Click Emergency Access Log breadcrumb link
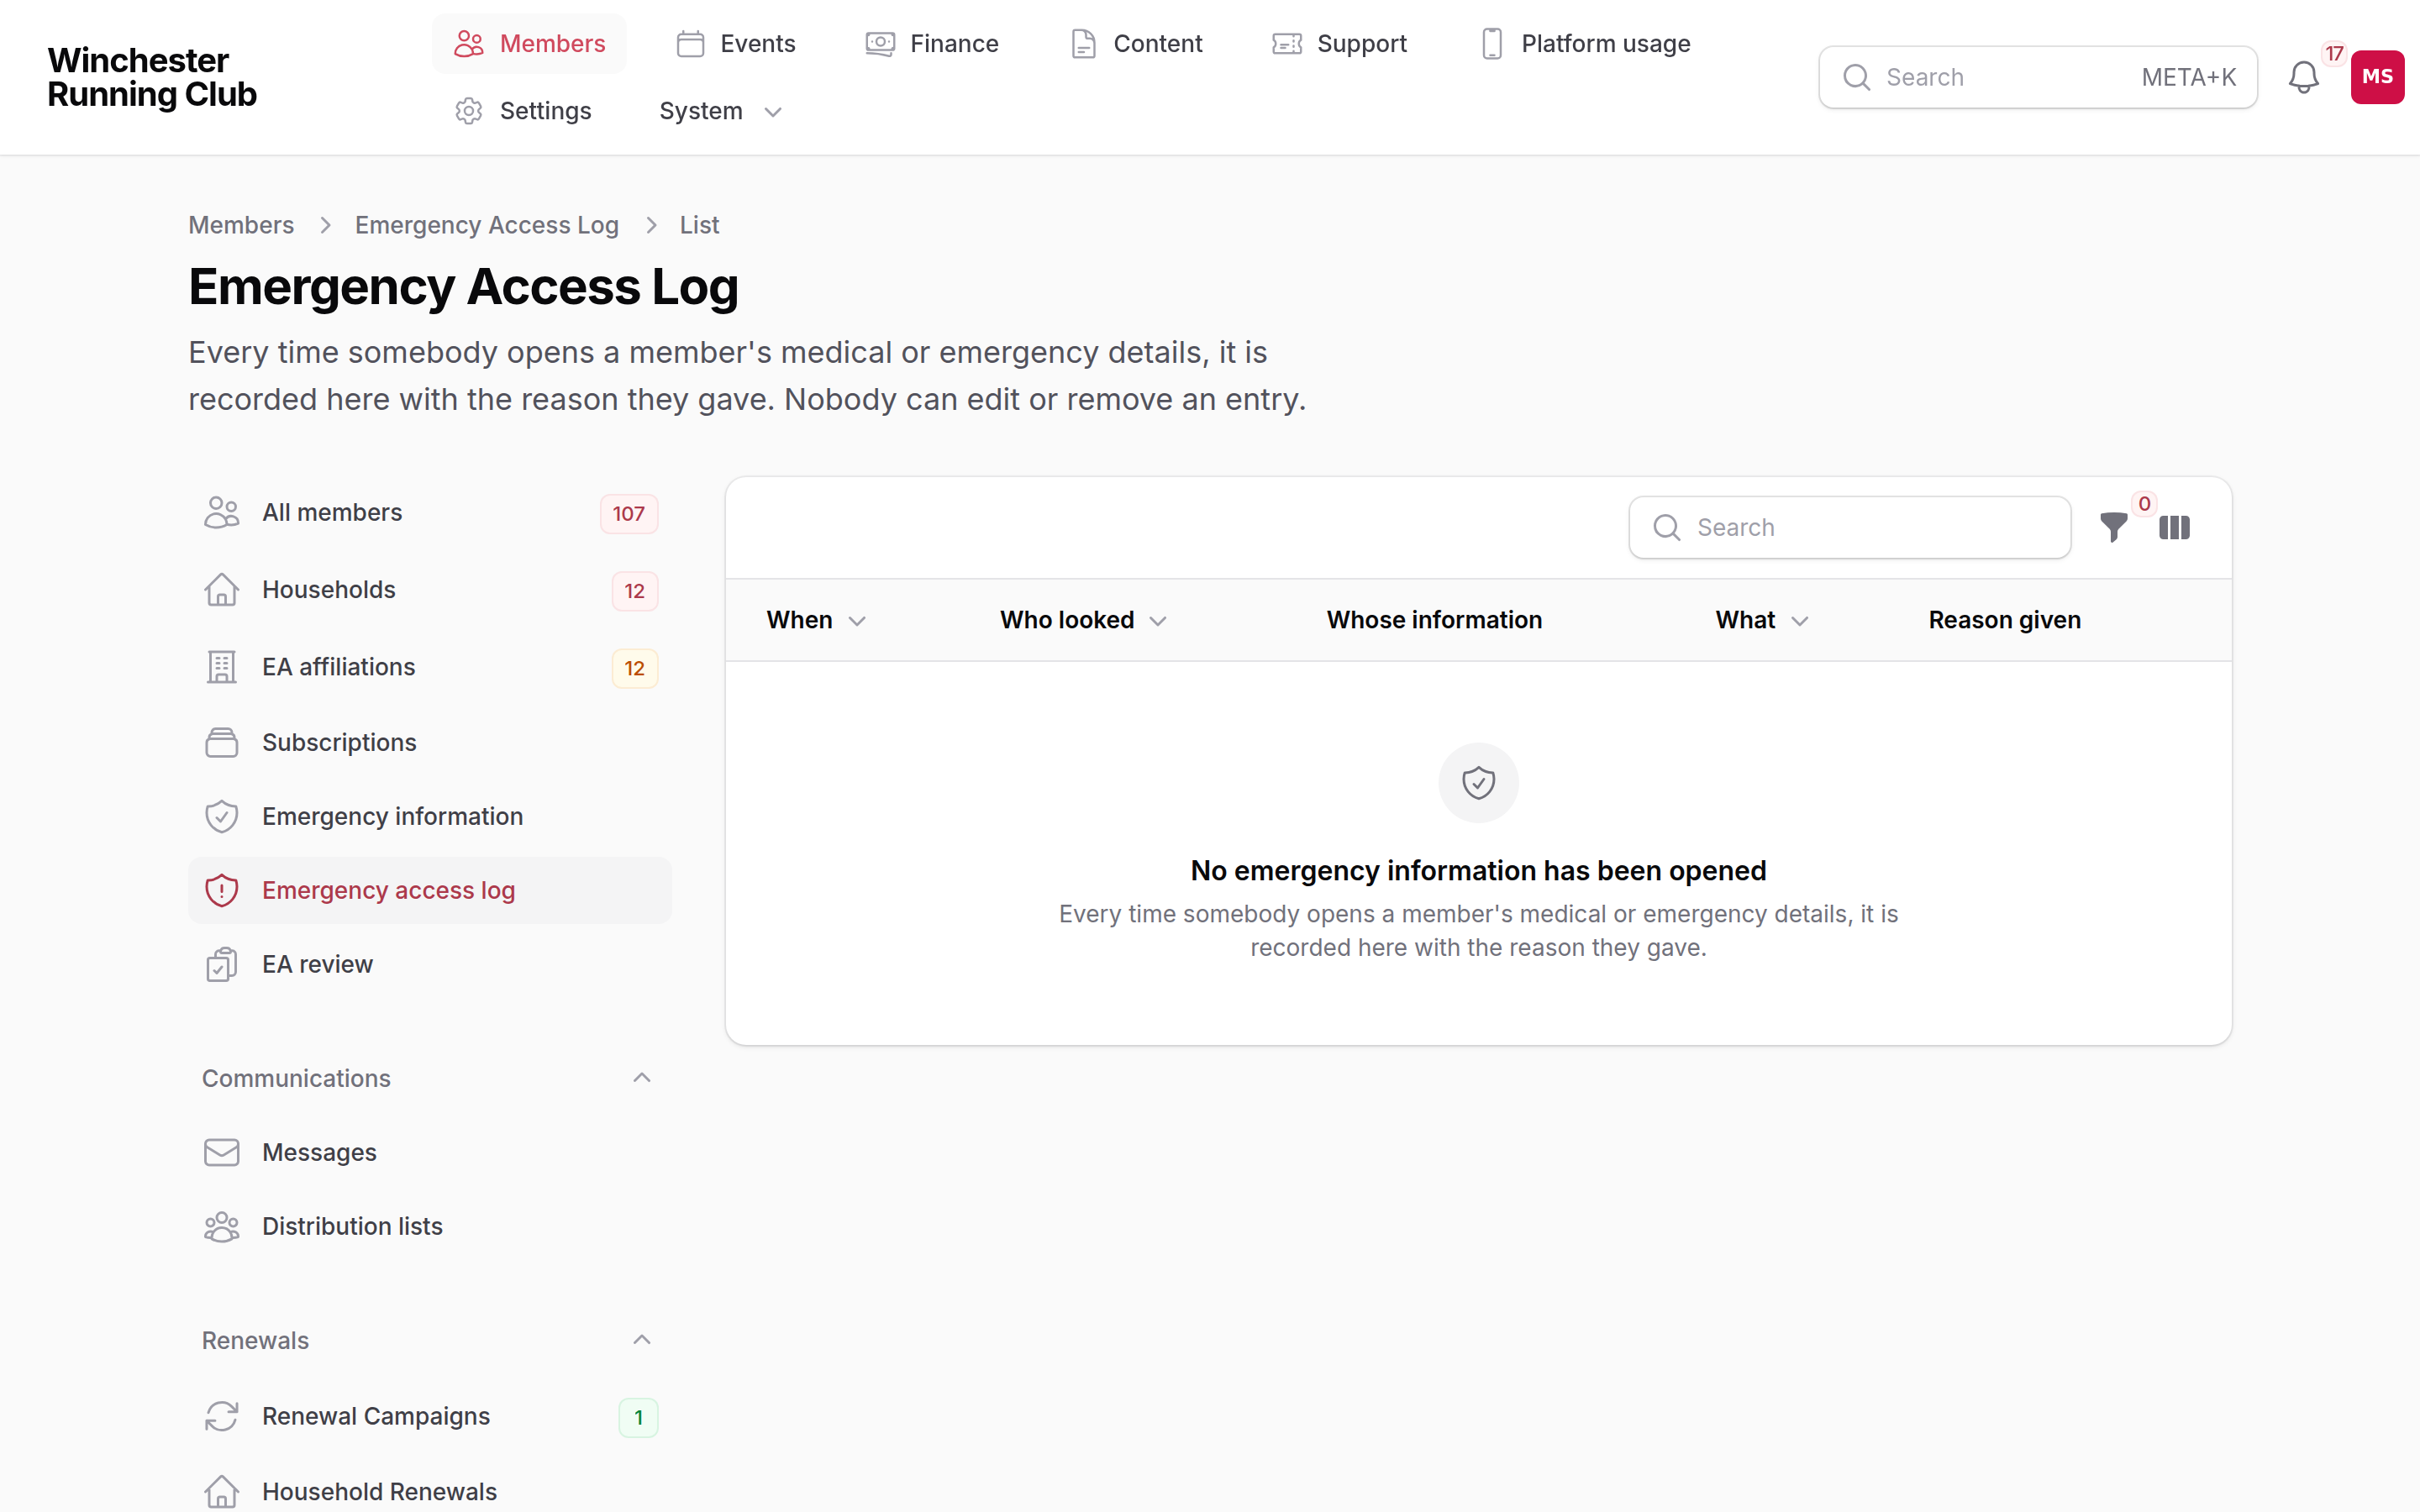This screenshot has height=1512, width=2420. tap(487, 225)
